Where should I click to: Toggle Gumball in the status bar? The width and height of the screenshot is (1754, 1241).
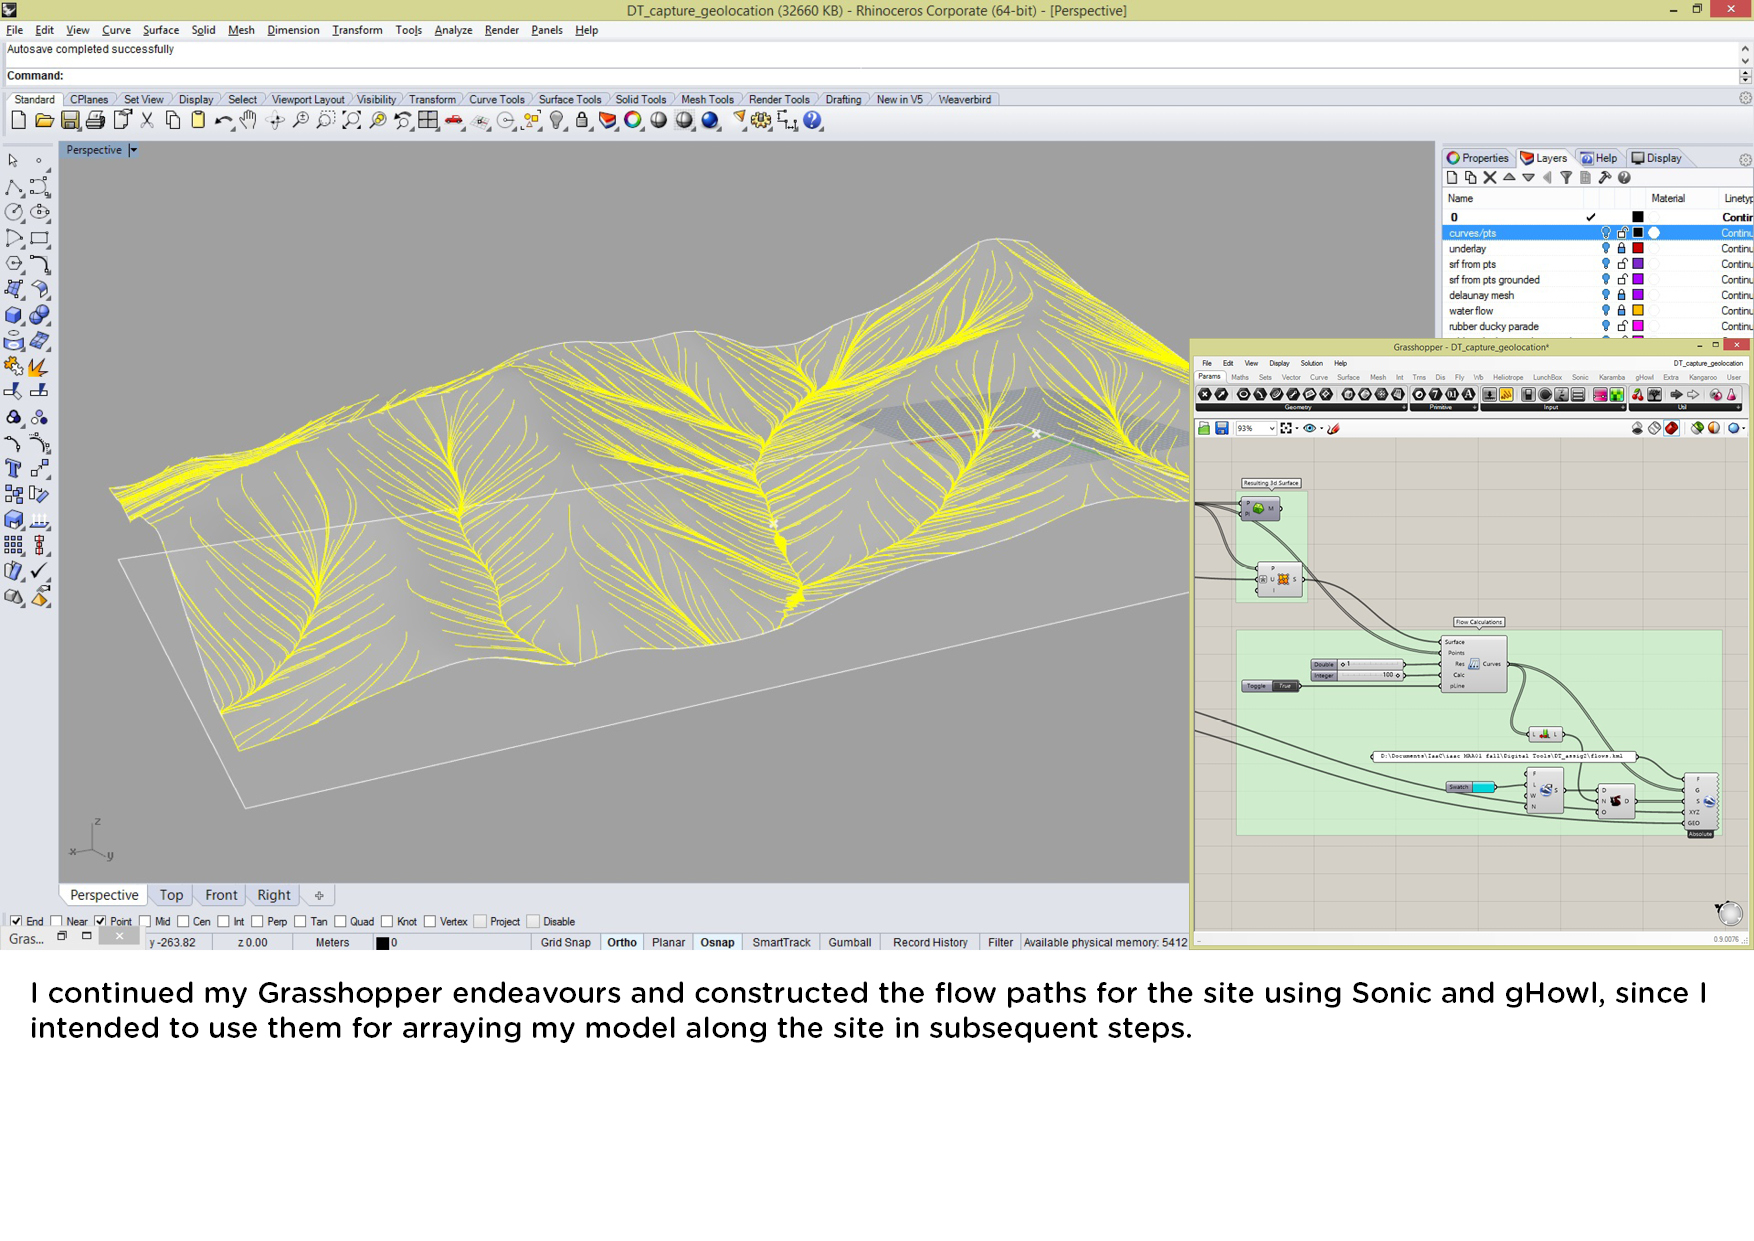849,942
